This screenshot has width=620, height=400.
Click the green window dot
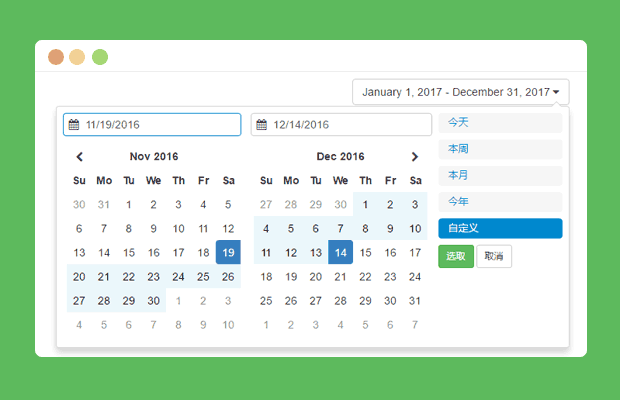100,57
